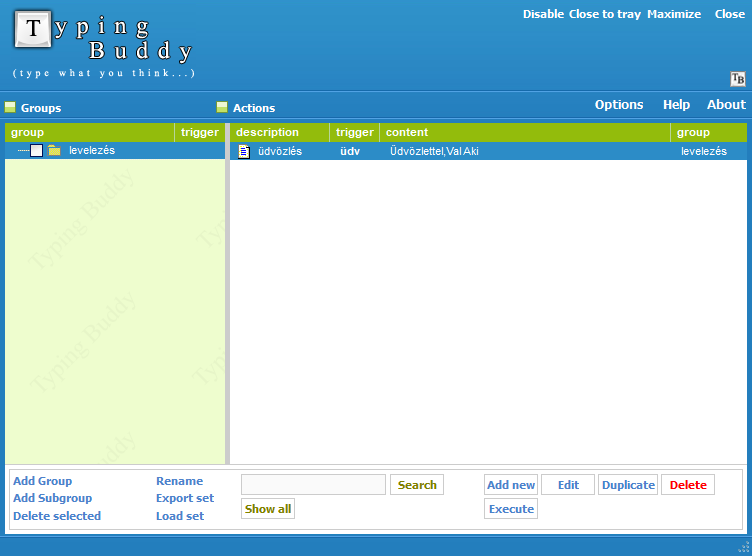752x556 pixels.
Task: Open the Help menu
Action: (676, 105)
